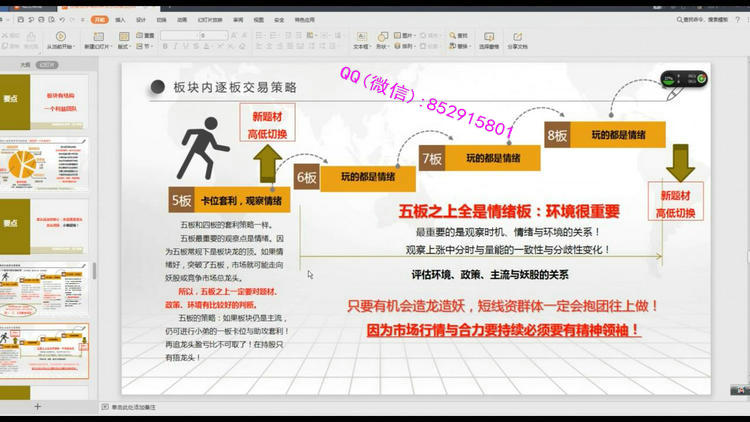This screenshot has width=750, height=422.
Task: Toggle Underline formatting button
Action: [184, 46]
